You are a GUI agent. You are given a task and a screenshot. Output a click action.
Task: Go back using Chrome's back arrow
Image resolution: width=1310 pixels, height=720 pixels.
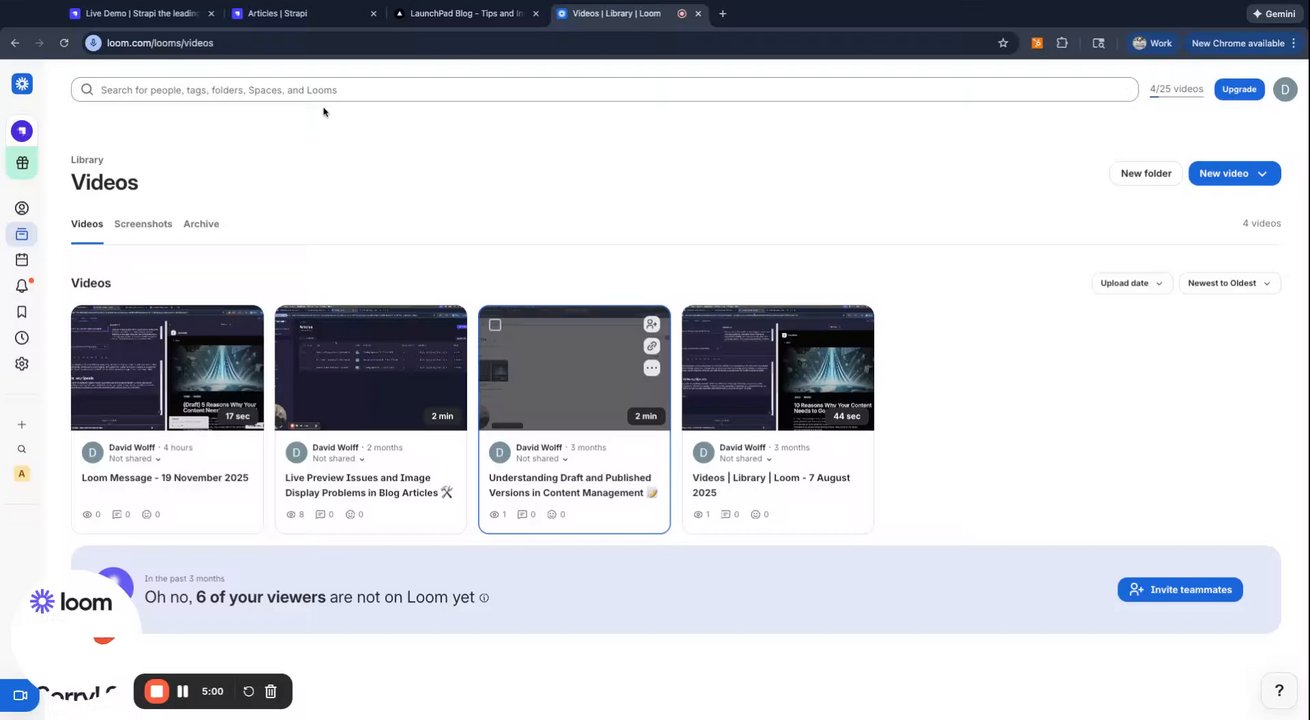tap(15, 43)
